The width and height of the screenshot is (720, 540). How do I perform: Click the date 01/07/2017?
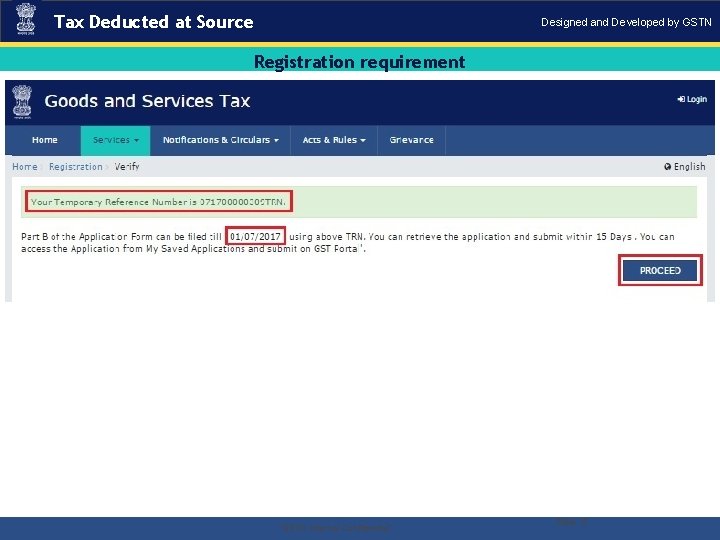pos(255,236)
